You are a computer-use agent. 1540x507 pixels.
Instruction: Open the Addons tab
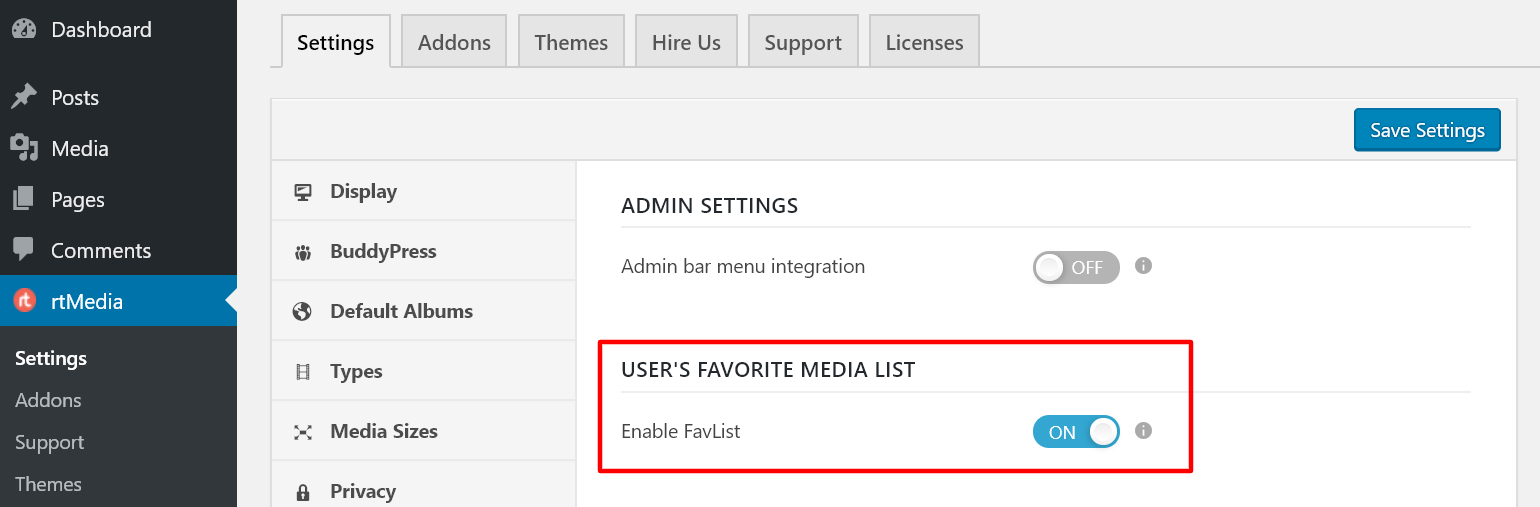454,42
